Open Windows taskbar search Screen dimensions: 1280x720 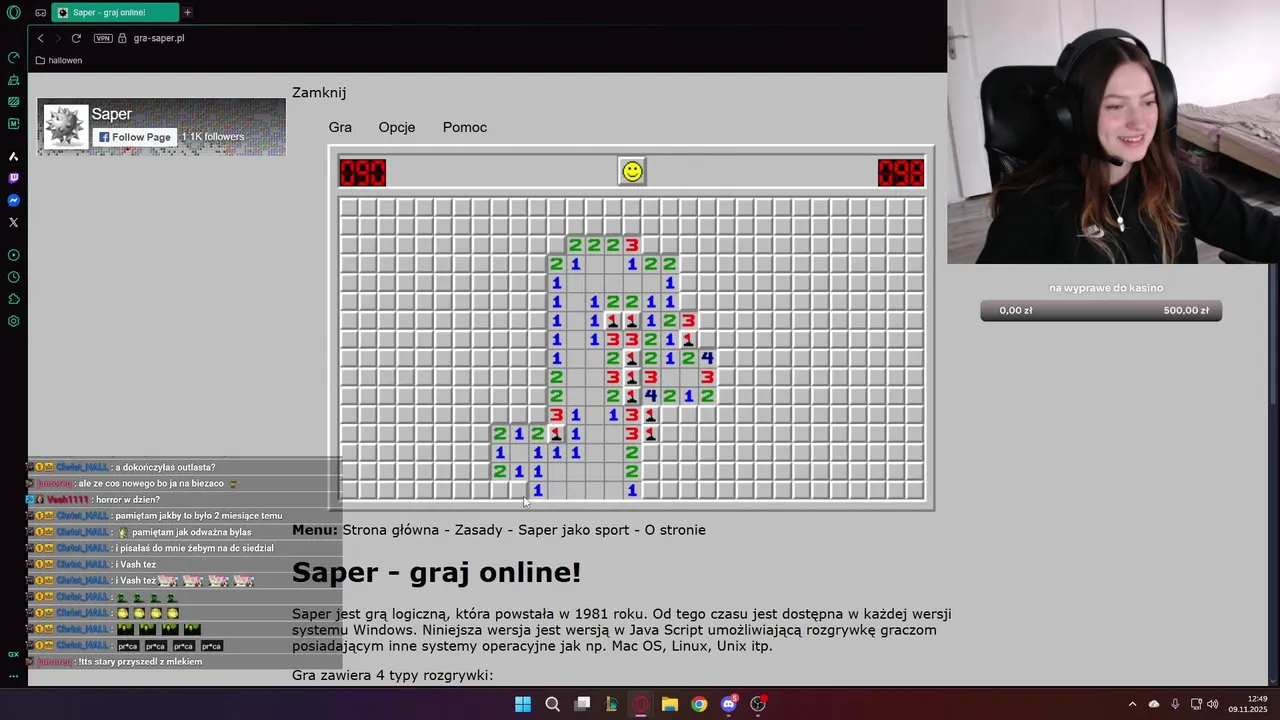[552, 704]
